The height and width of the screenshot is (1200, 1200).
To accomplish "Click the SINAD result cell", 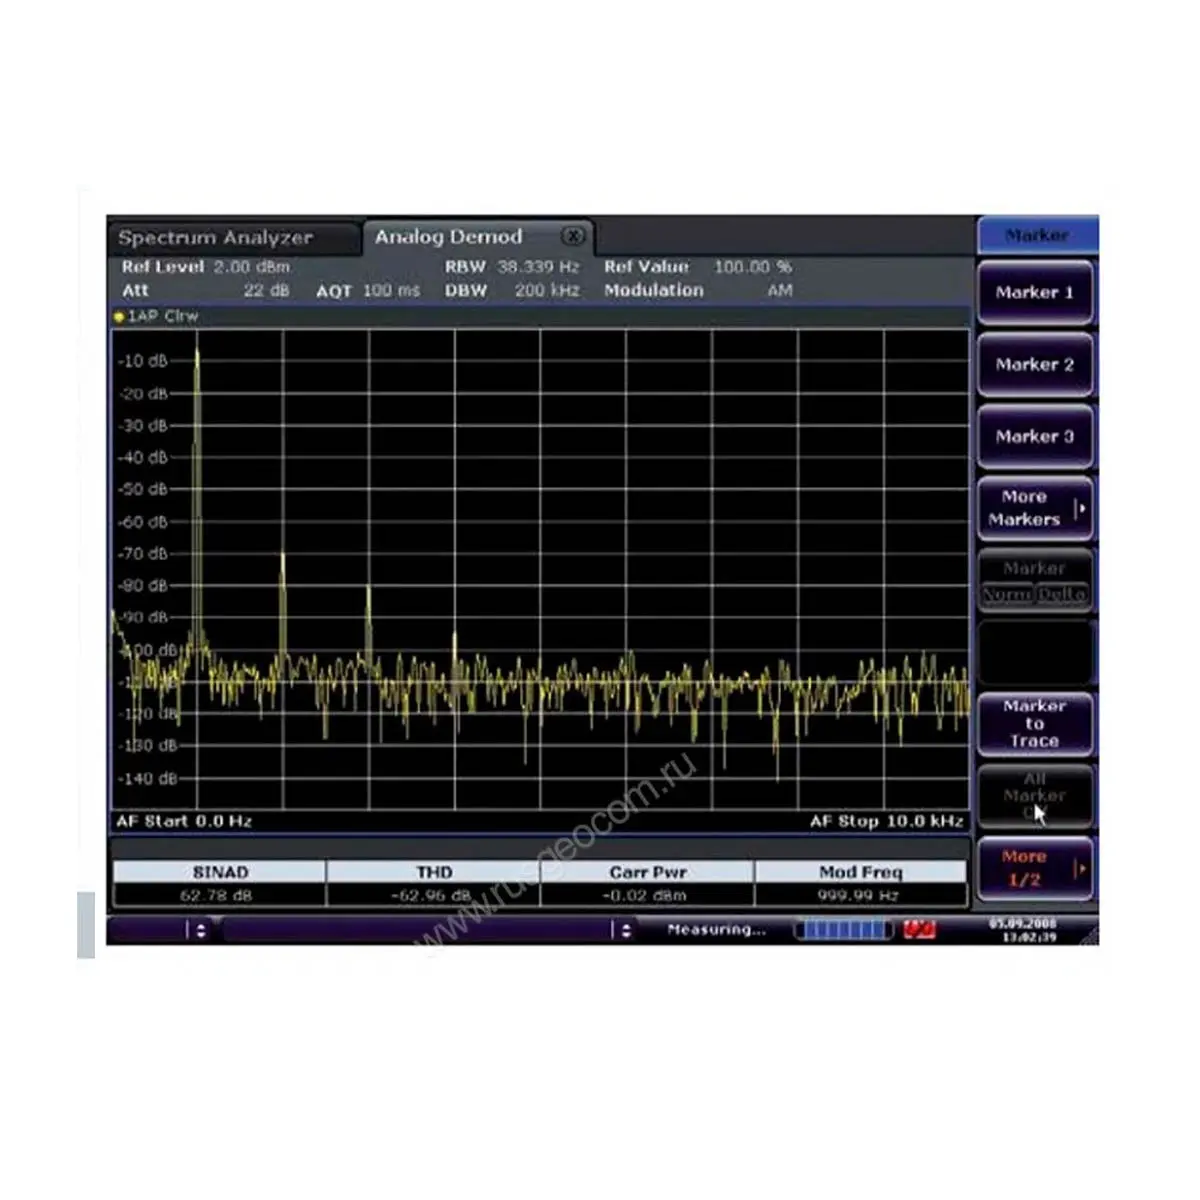I will (x=218, y=895).
